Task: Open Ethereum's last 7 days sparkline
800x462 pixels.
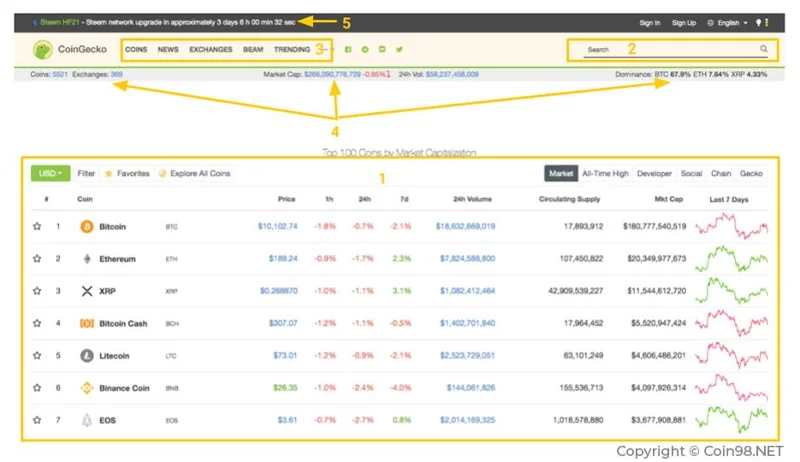Action: coord(731,259)
